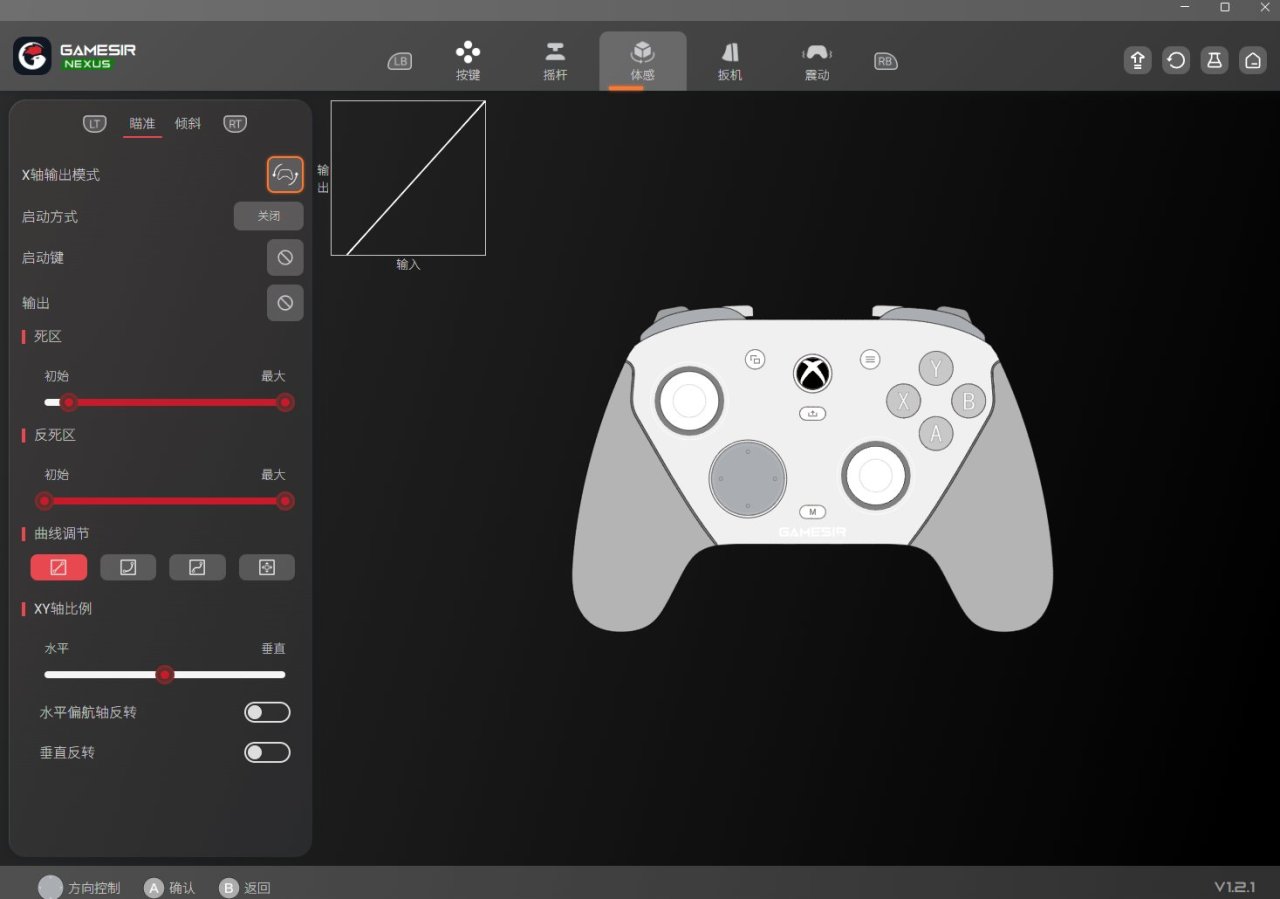Select the S-curve third preset icon
This screenshot has height=899, width=1280.
197,567
